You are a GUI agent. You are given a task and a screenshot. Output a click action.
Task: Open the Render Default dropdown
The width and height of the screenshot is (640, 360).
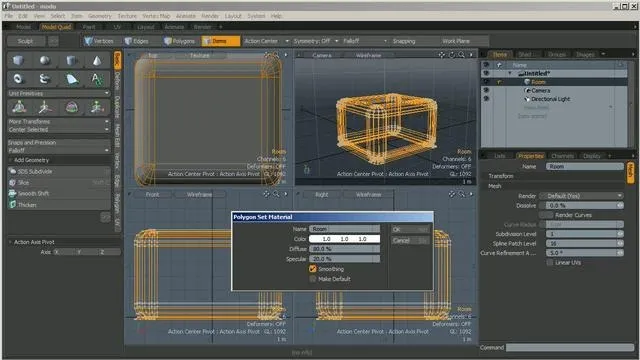[x=582, y=196]
